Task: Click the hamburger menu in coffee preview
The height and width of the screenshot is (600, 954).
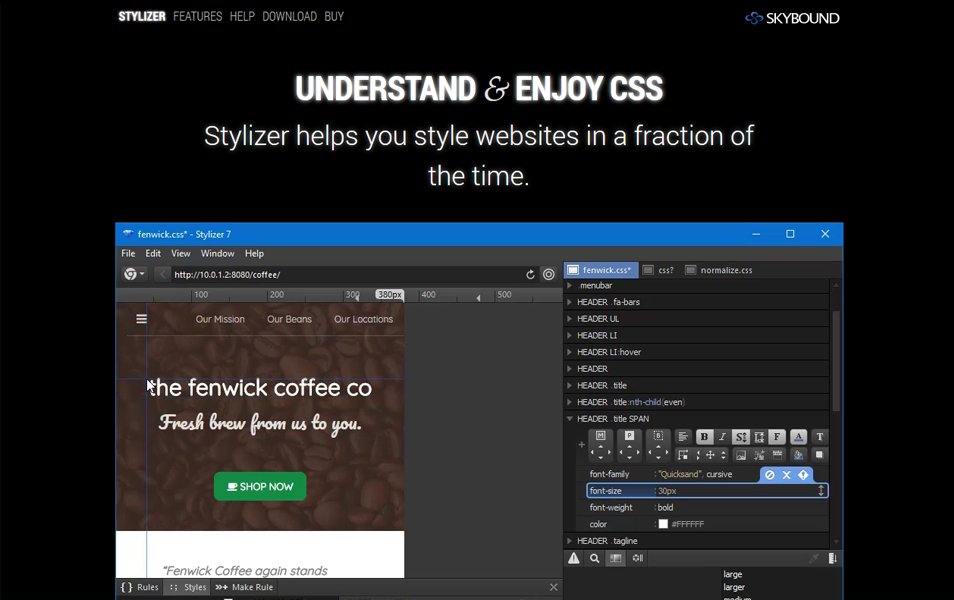Action: click(141, 319)
